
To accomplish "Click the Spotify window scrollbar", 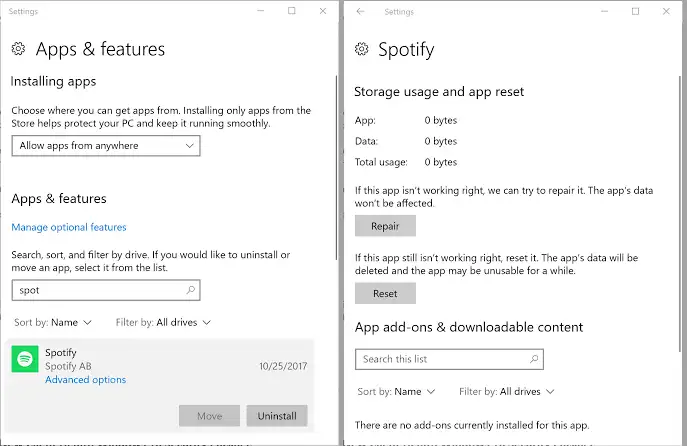I will click(680, 215).
